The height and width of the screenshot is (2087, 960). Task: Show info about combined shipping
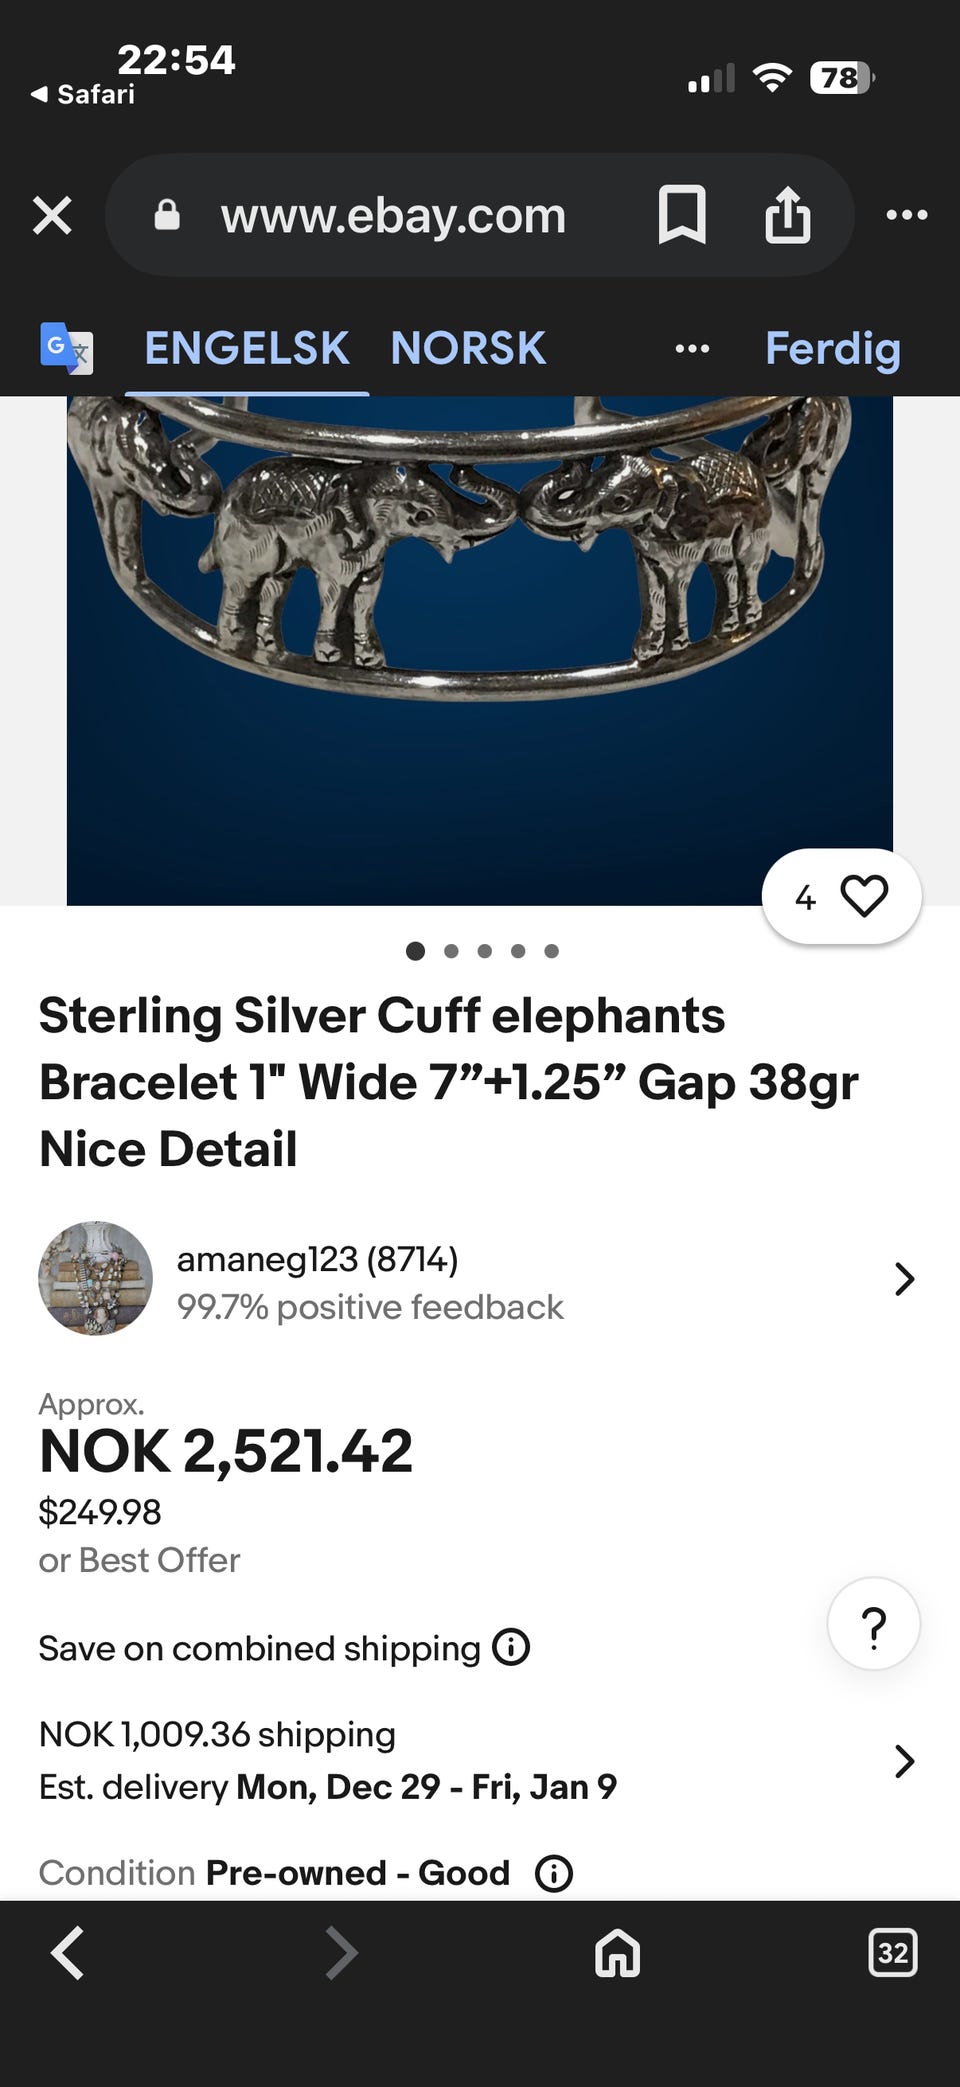[511, 1646]
